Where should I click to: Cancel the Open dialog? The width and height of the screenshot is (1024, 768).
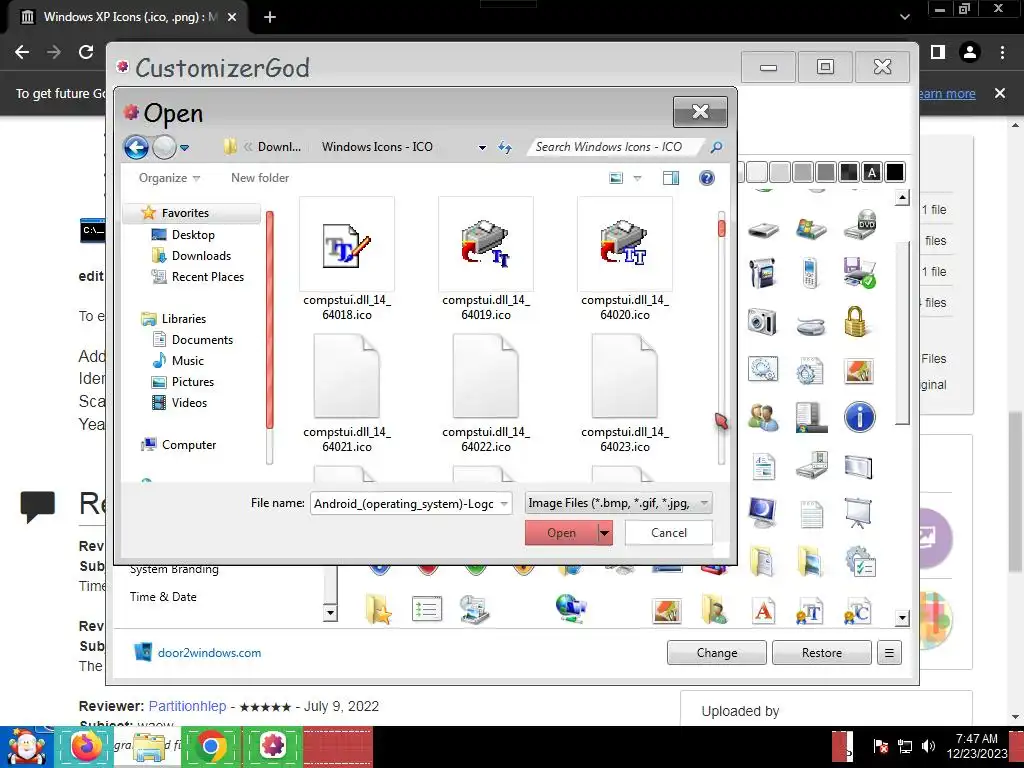tap(669, 533)
